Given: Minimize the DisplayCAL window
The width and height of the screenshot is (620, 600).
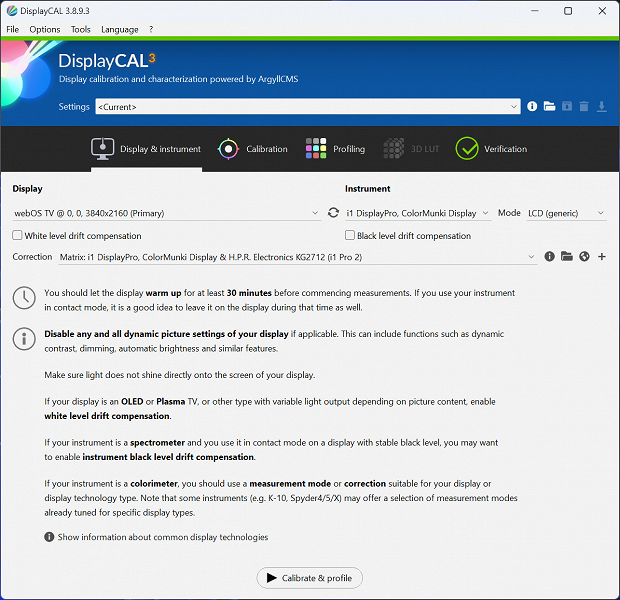Looking at the screenshot, I should (x=535, y=11).
